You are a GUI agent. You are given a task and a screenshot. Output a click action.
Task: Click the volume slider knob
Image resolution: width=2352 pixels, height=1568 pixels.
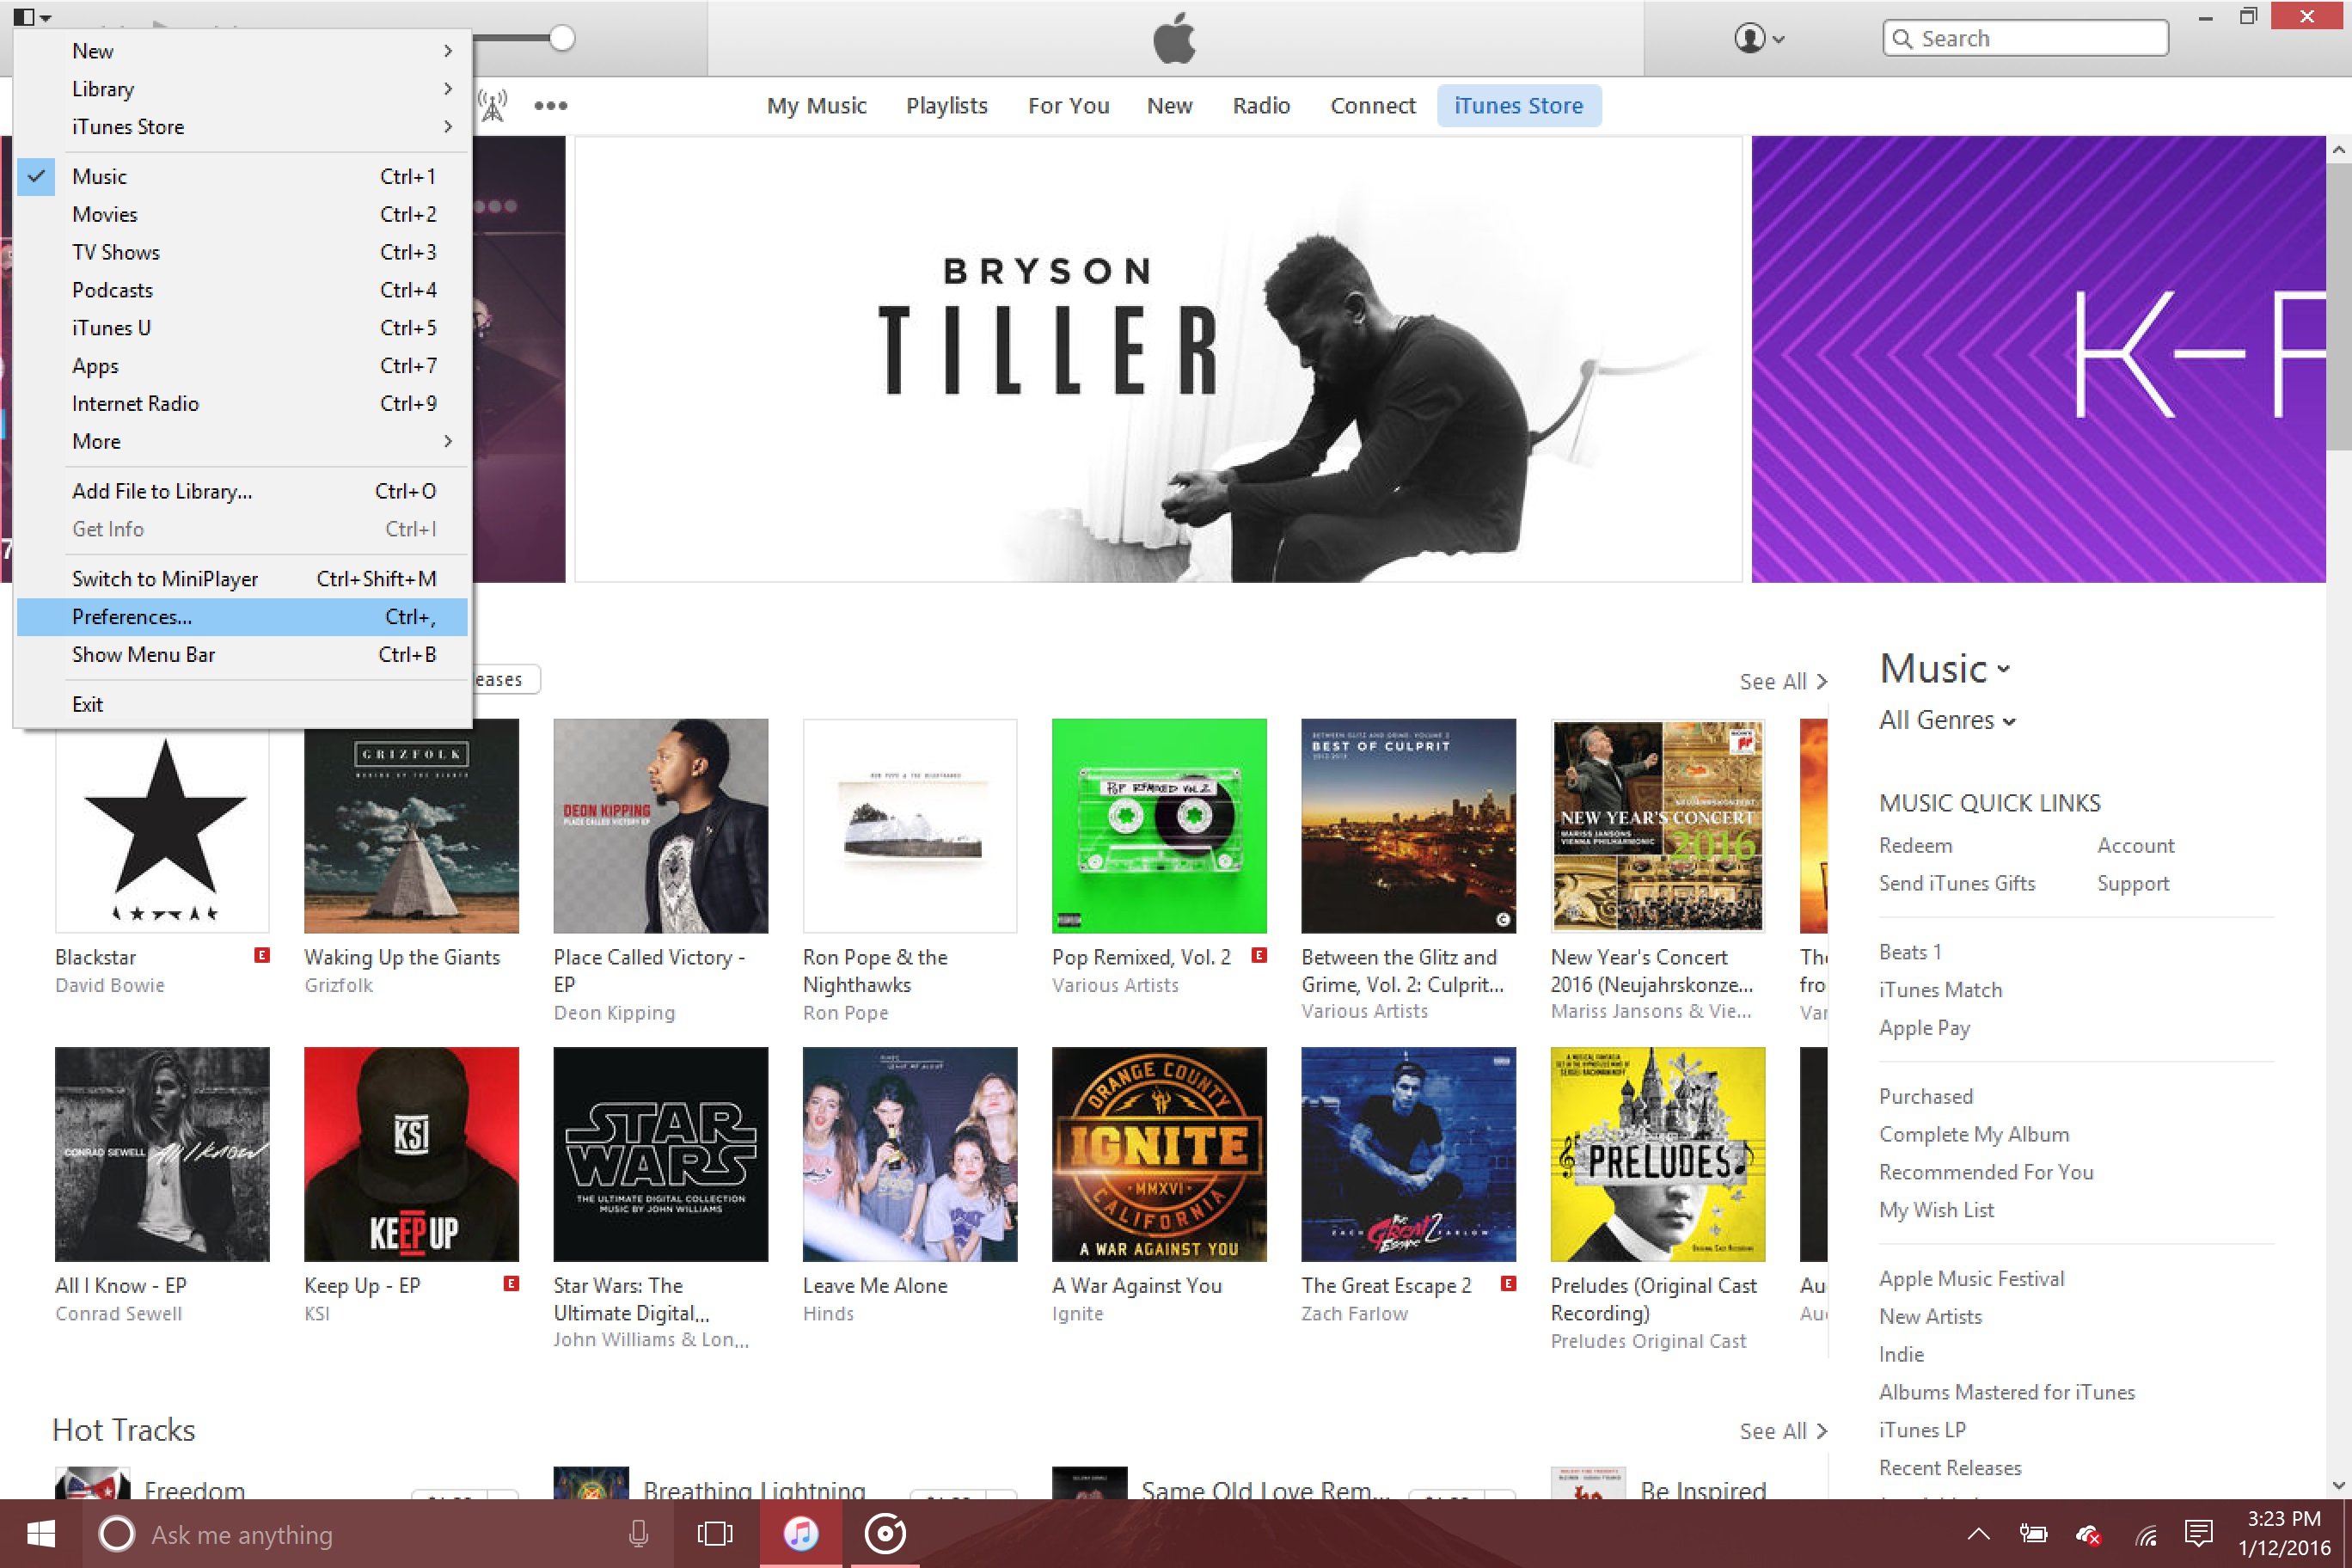coord(562,39)
